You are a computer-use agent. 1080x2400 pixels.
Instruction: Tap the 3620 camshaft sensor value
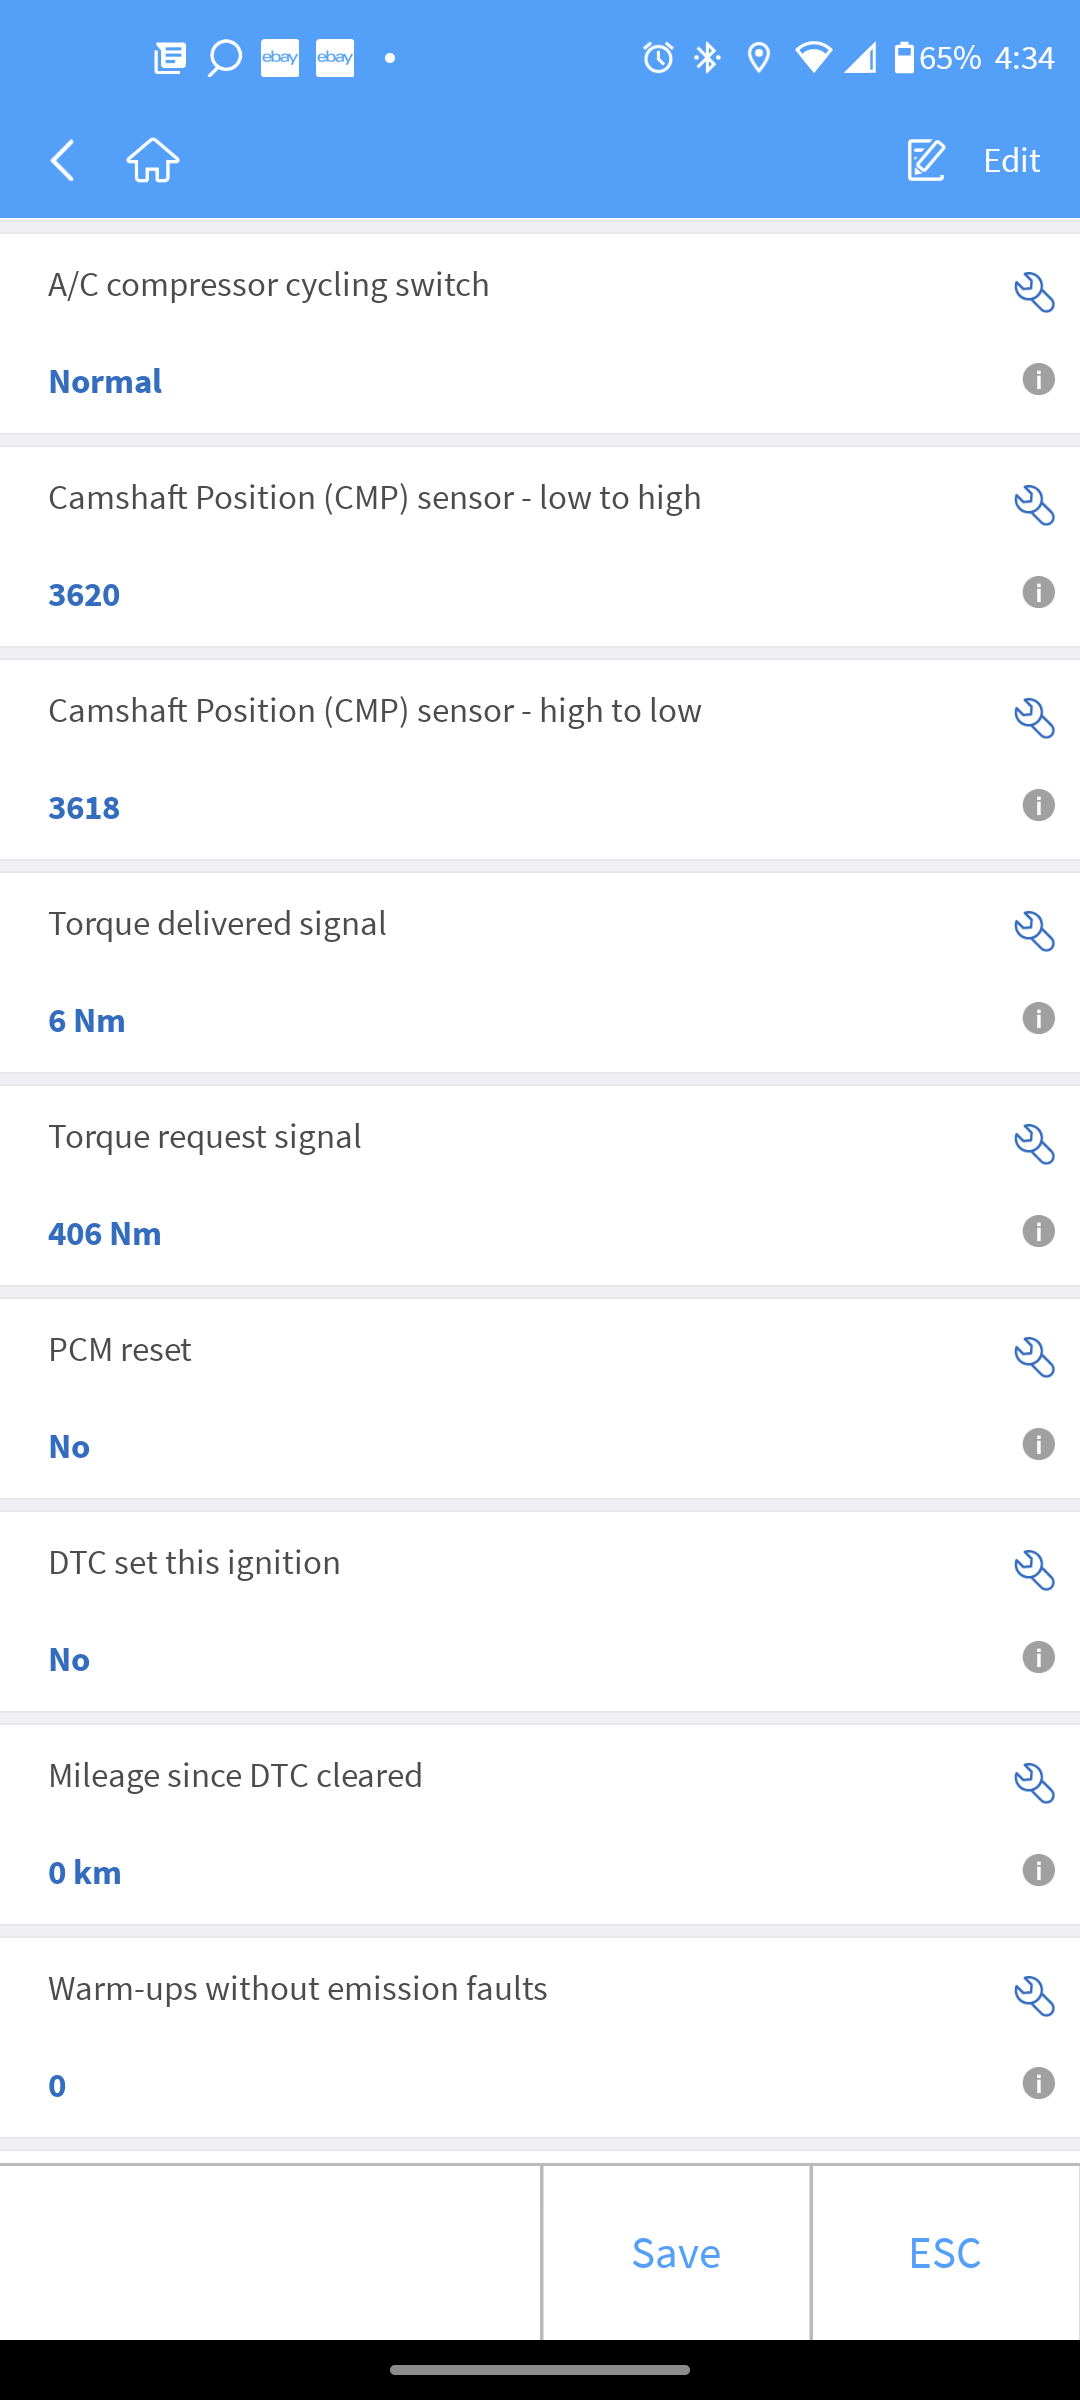click(x=85, y=595)
